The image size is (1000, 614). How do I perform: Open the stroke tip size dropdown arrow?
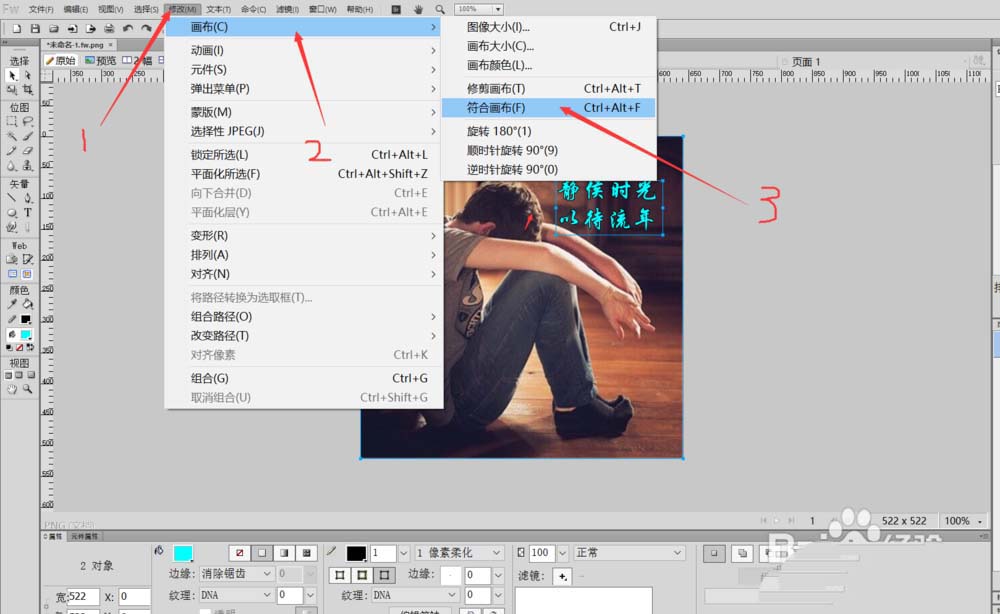403,553
